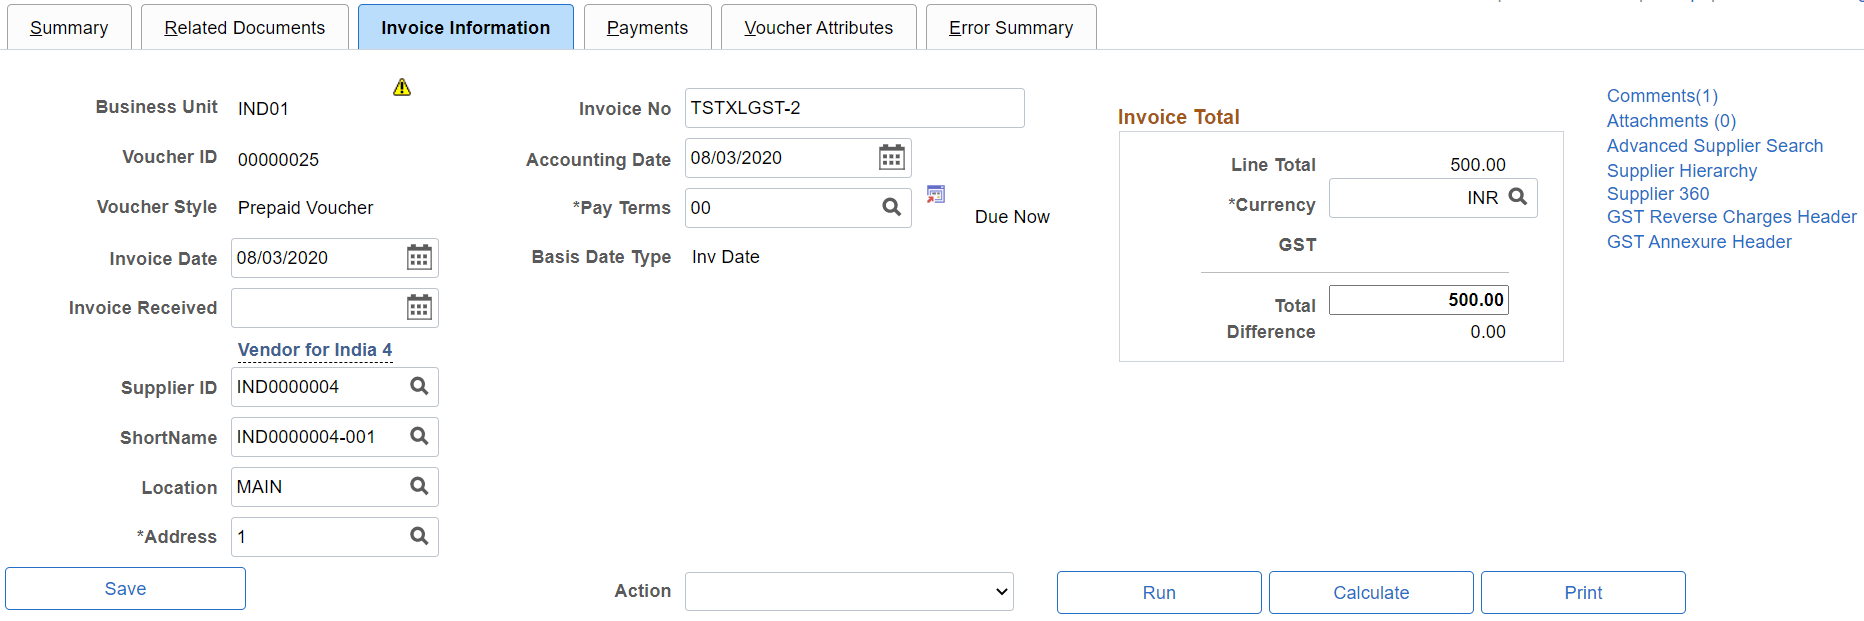1864x621 pixels.
Task: Open the Vendor for India 4 link
Action: pyautogui.click(x=314, y=349)
